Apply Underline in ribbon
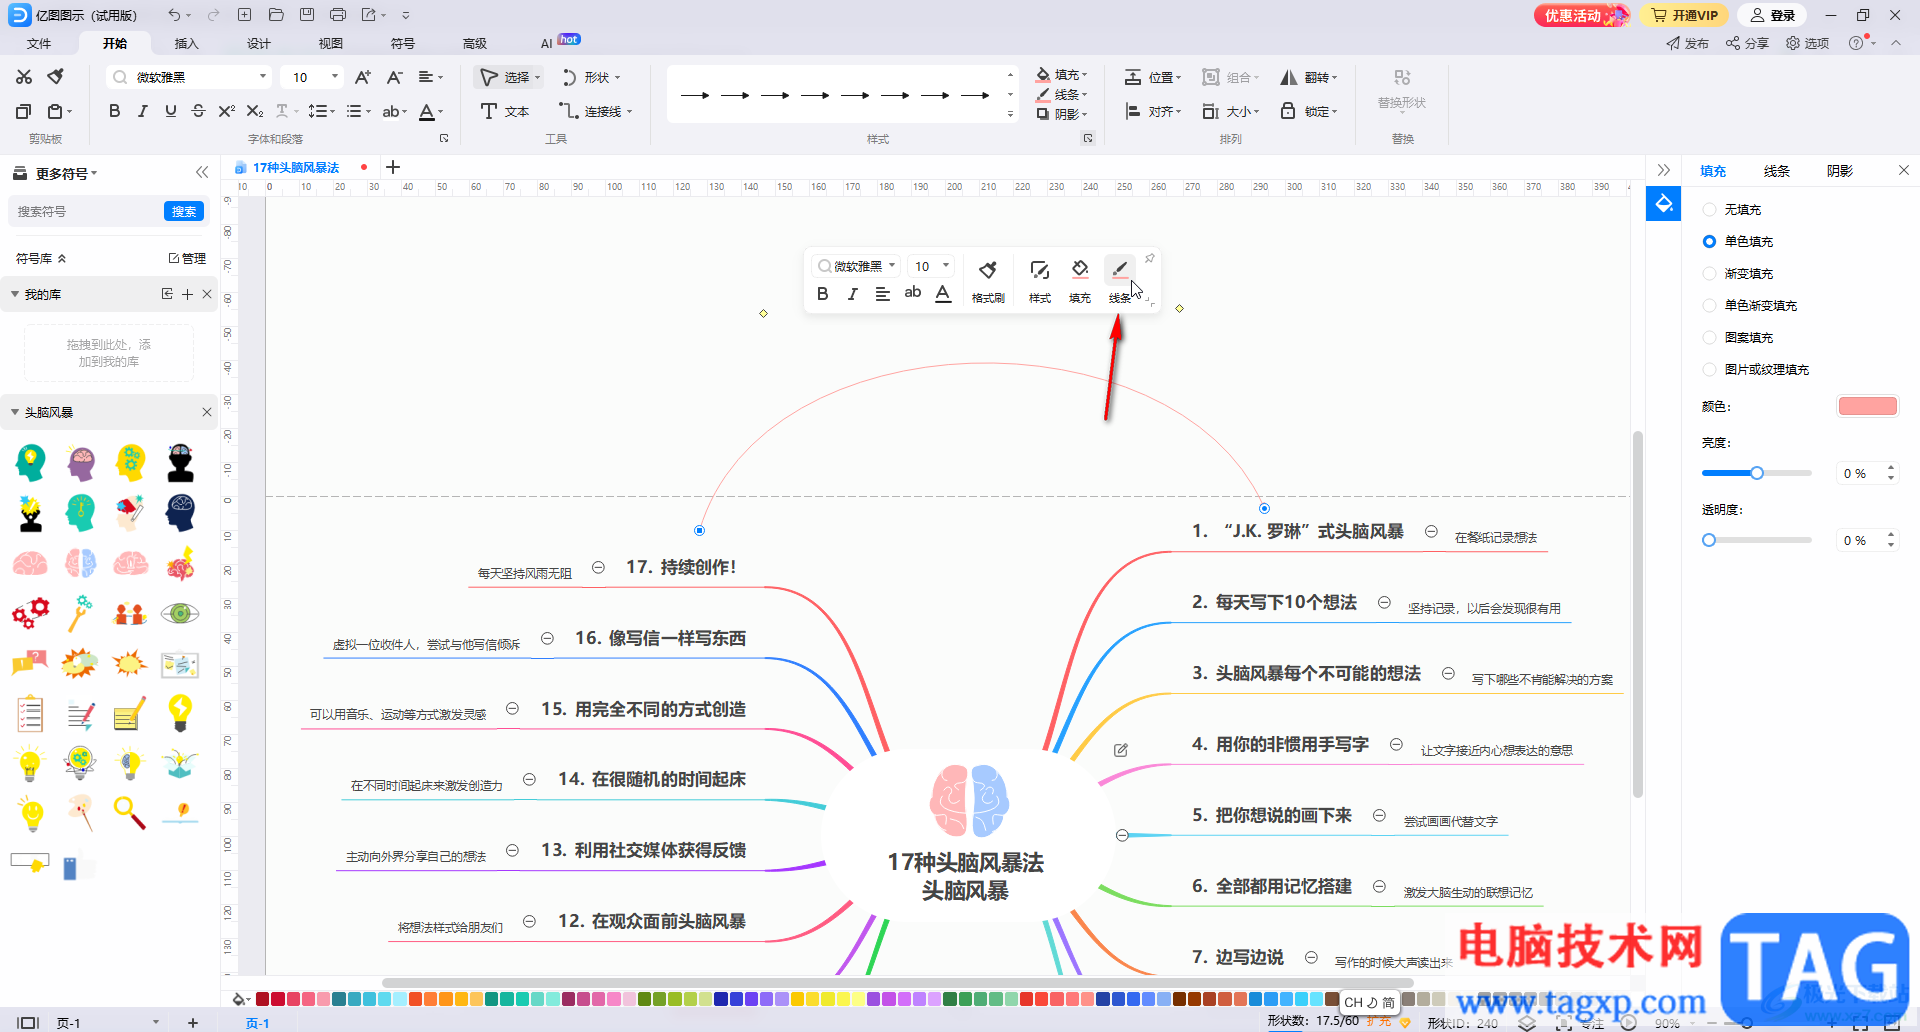Screen dimensions: 1920x1032 tap(171, 111)
